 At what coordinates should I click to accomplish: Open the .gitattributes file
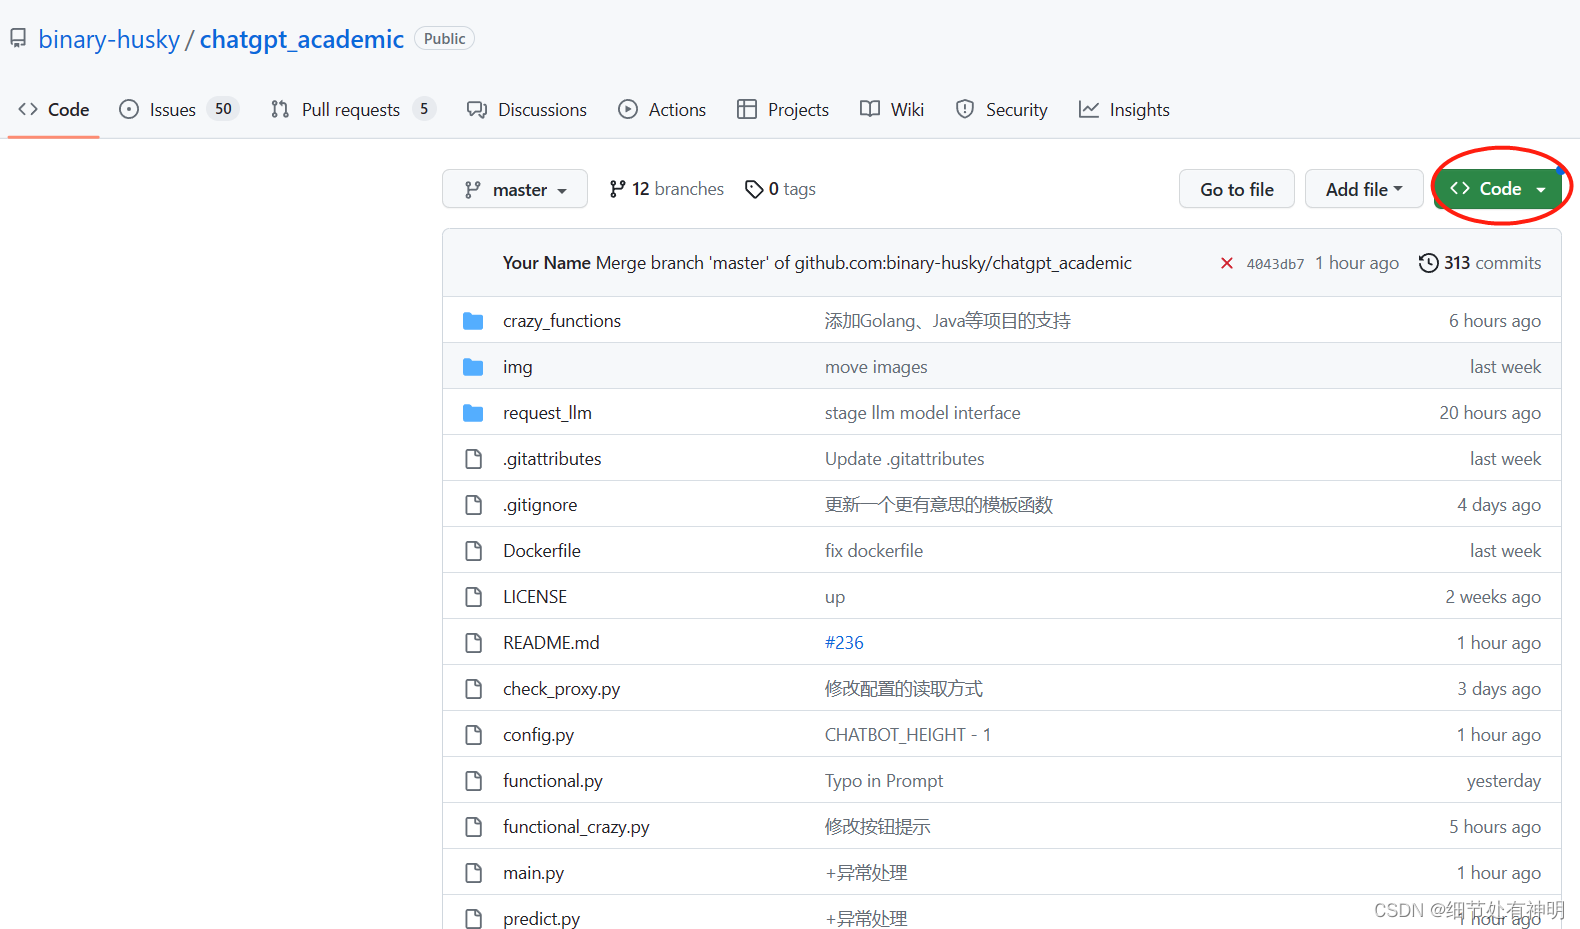point(552,459)
